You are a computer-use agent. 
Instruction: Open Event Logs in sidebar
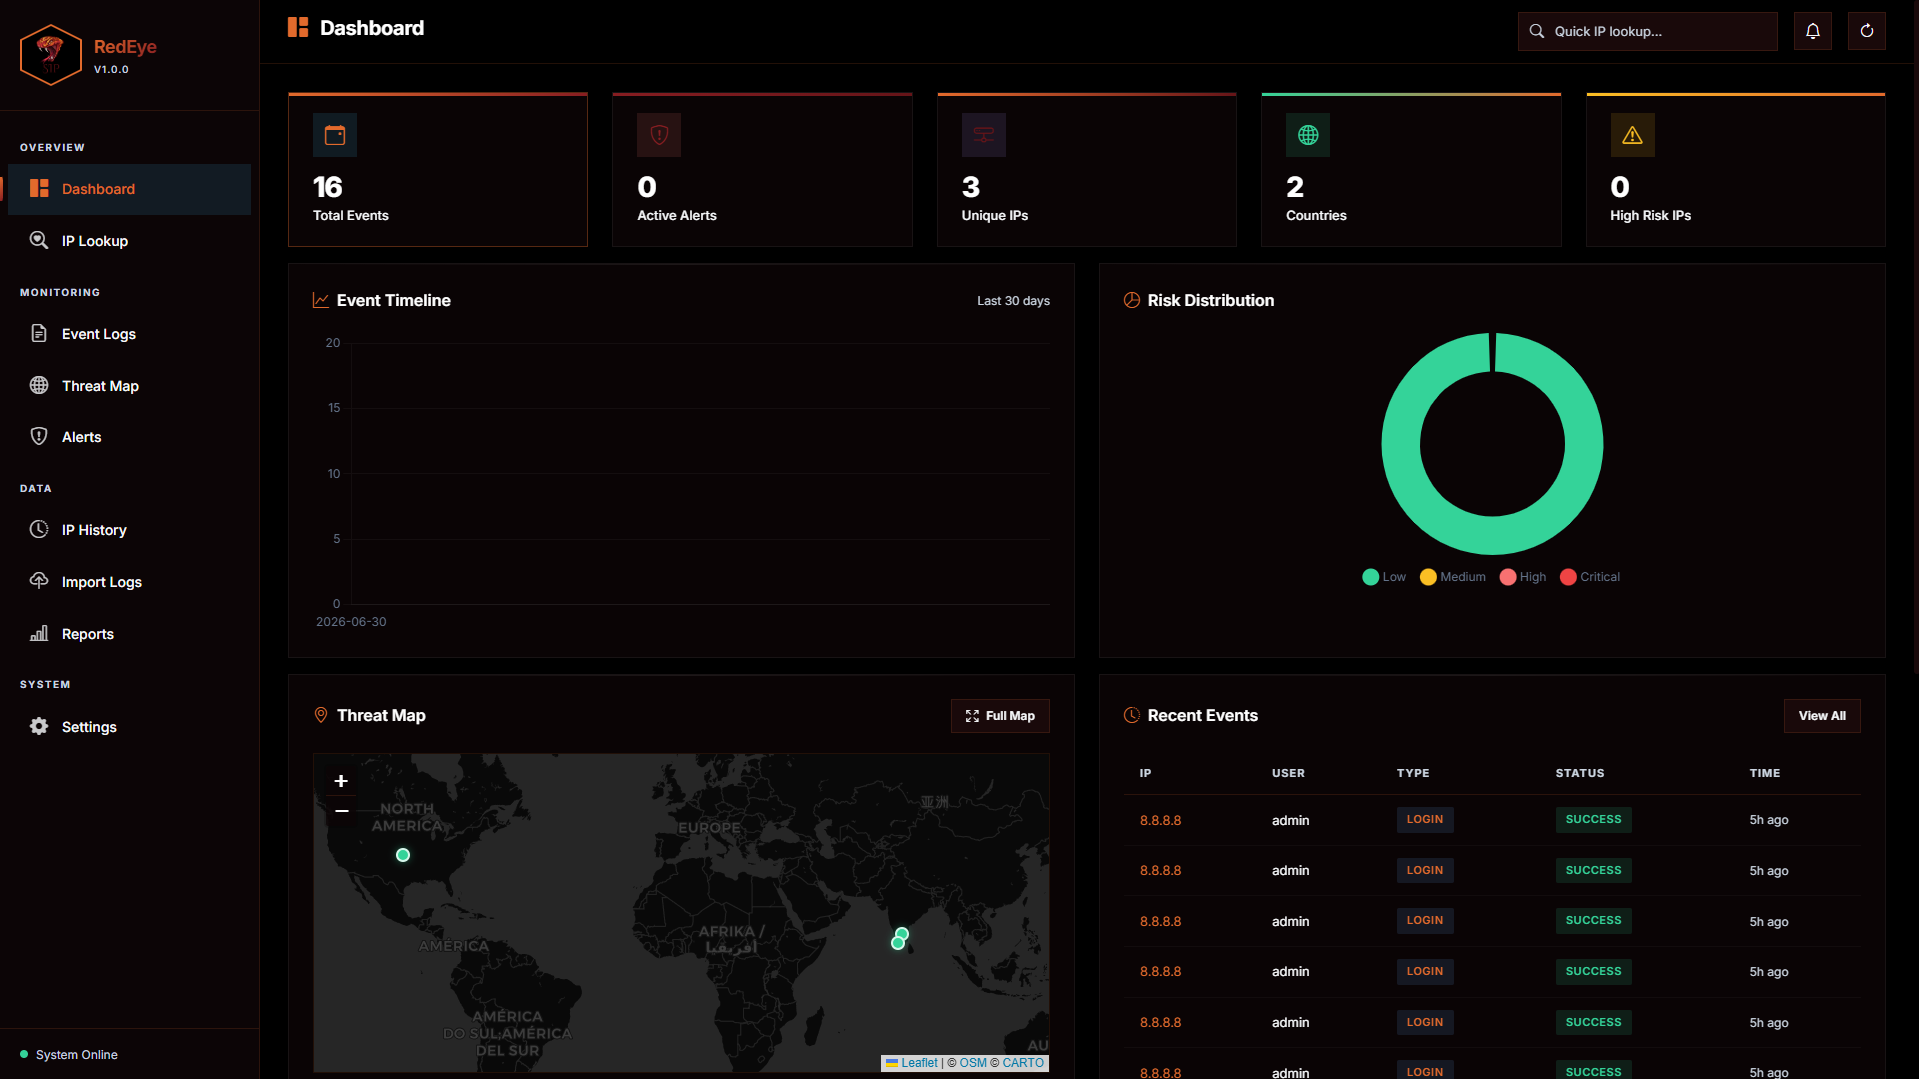[129, 334]
